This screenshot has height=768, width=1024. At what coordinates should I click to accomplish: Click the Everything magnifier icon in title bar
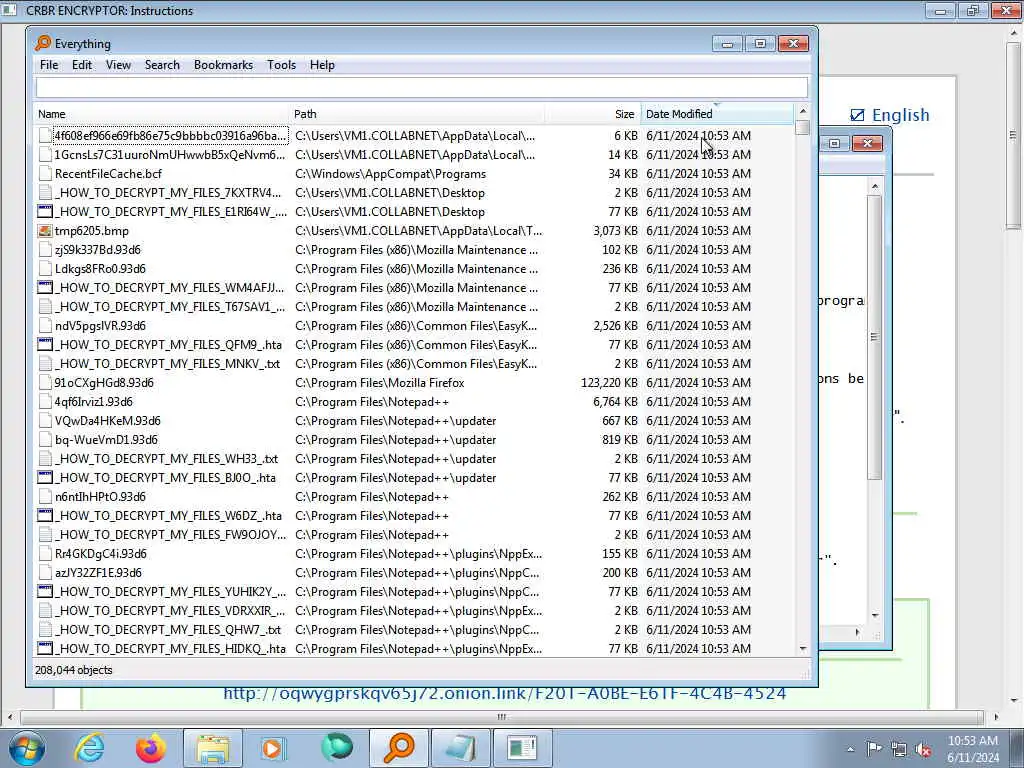coord(43,43)
